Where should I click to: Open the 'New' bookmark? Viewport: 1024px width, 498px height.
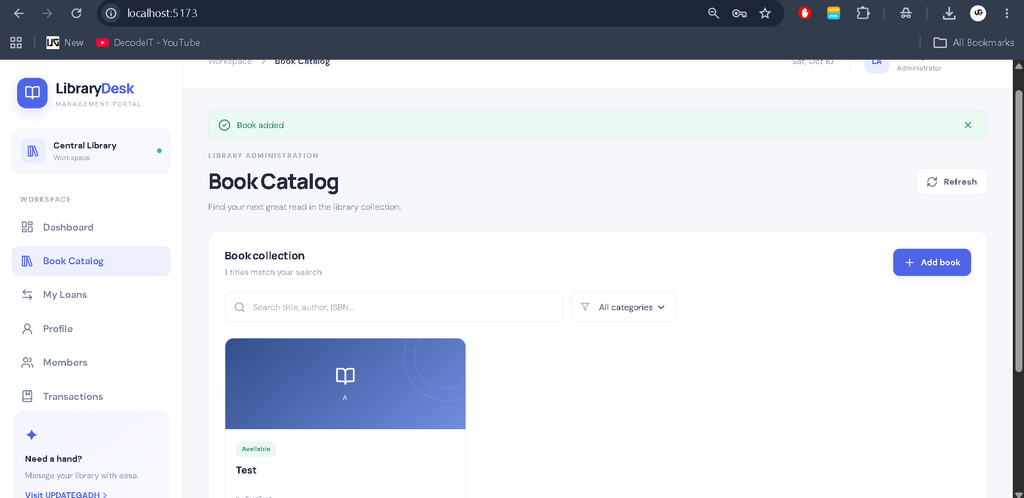pyautogui.click(x=65, y=42)
